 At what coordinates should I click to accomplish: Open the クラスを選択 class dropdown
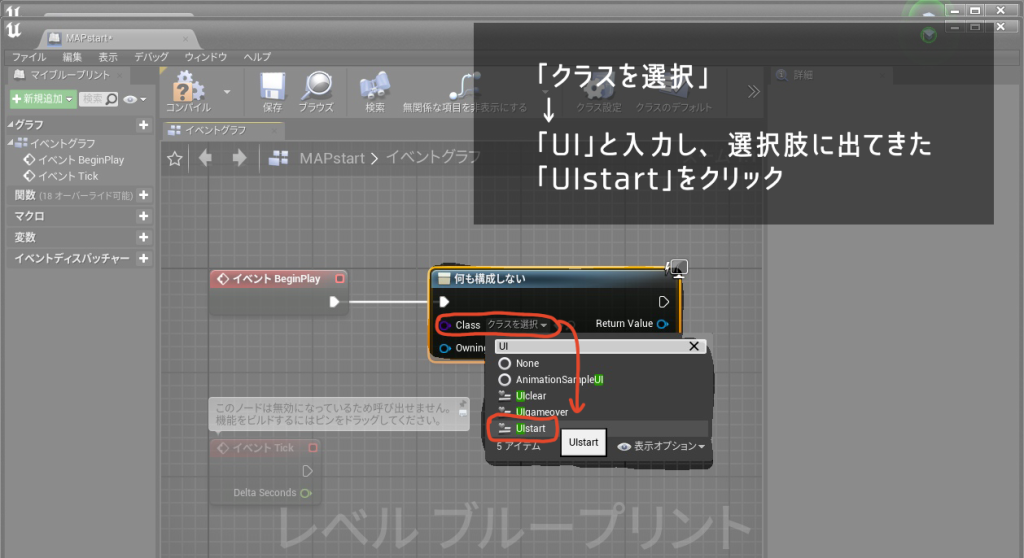pos(517,325)
